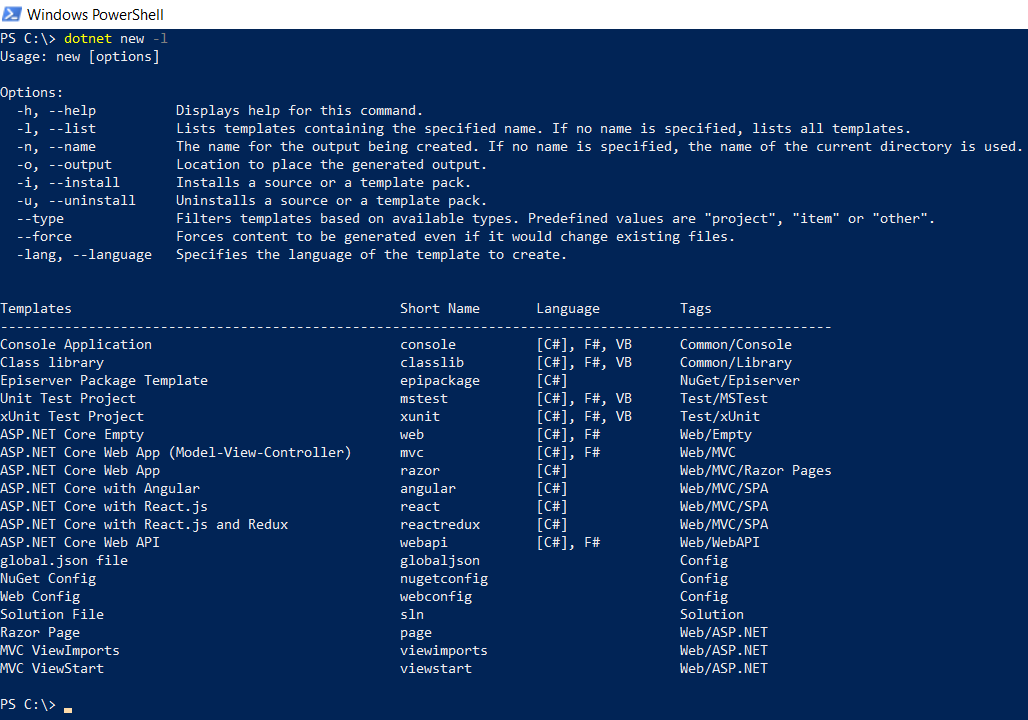
Task: Click 'ASP.NET Core with React.js and Redux'
Action: click(144, 525)
